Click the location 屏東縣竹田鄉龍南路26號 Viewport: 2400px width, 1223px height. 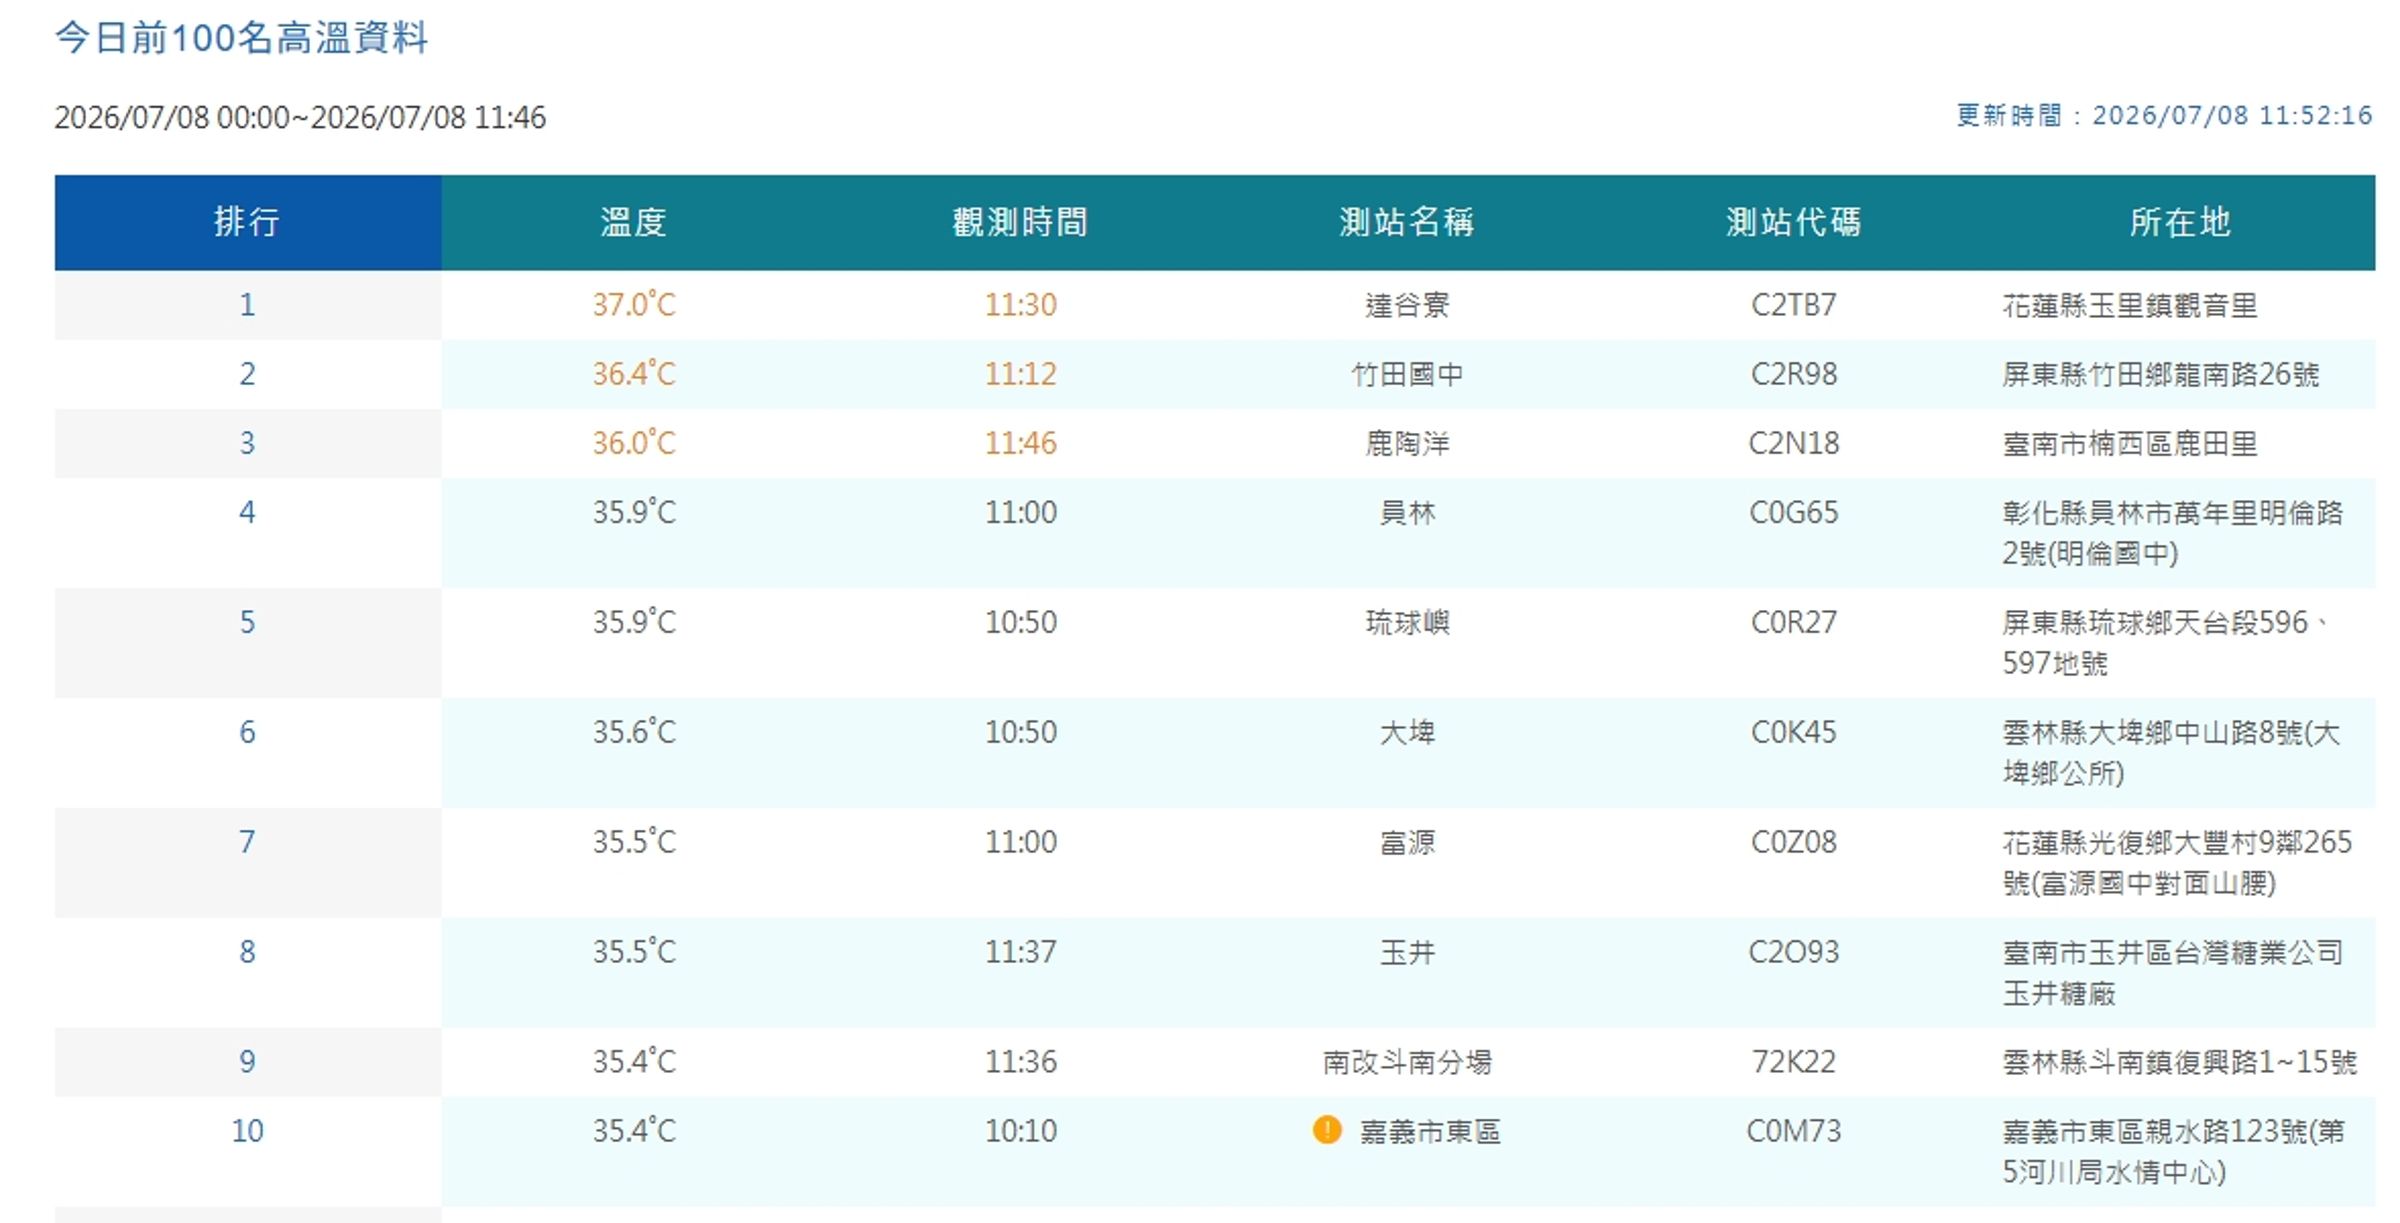(2160, 374)
